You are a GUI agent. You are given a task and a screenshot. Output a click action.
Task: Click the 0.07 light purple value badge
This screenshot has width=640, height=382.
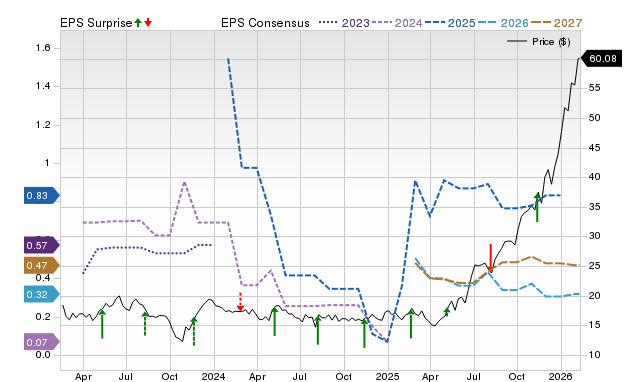(42, 342)
